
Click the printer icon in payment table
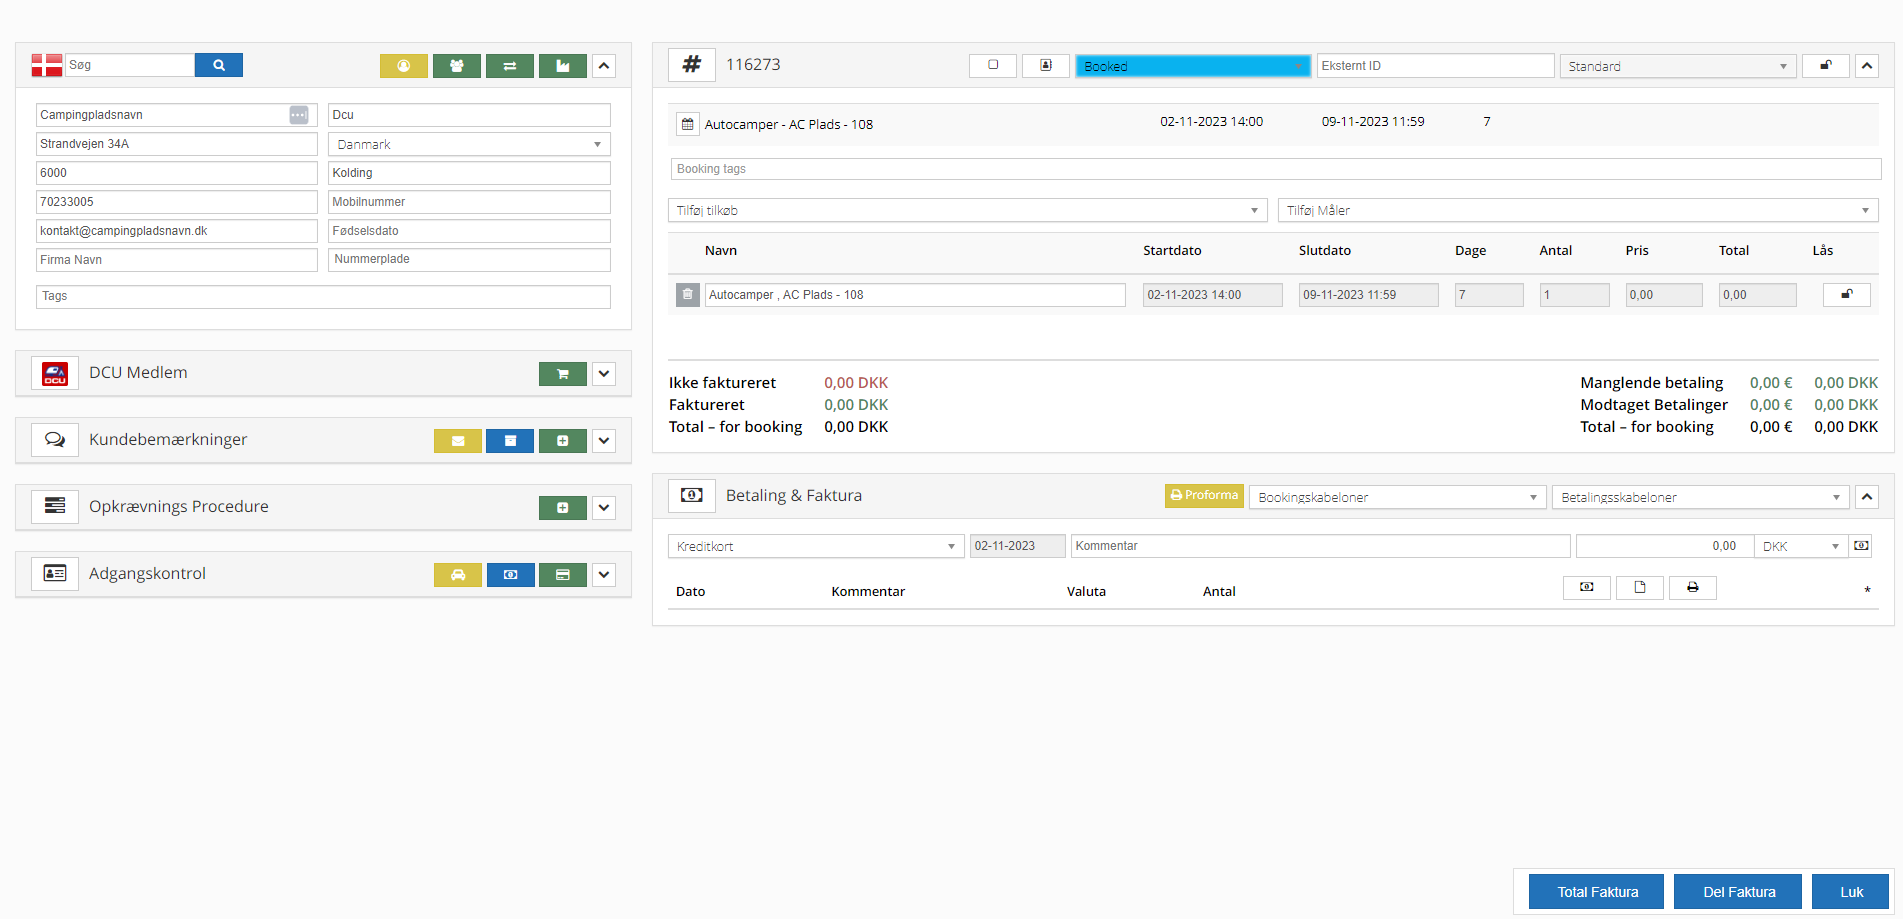(1692, 588)
